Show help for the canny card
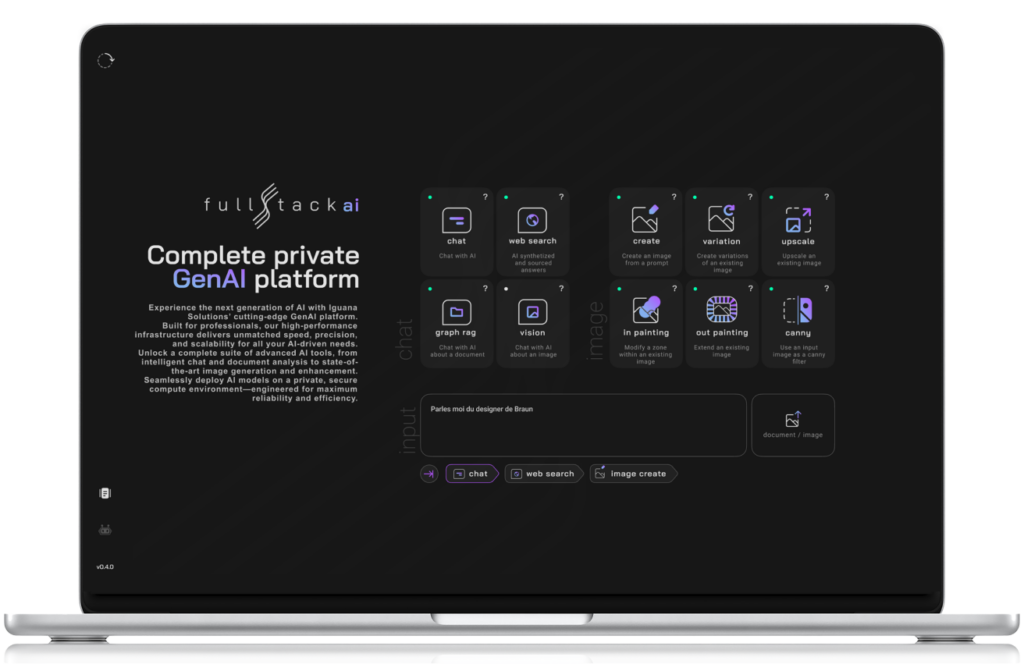Image resolution: width=1024 pixels, height=664 pixels. click(x=826, y=288)
